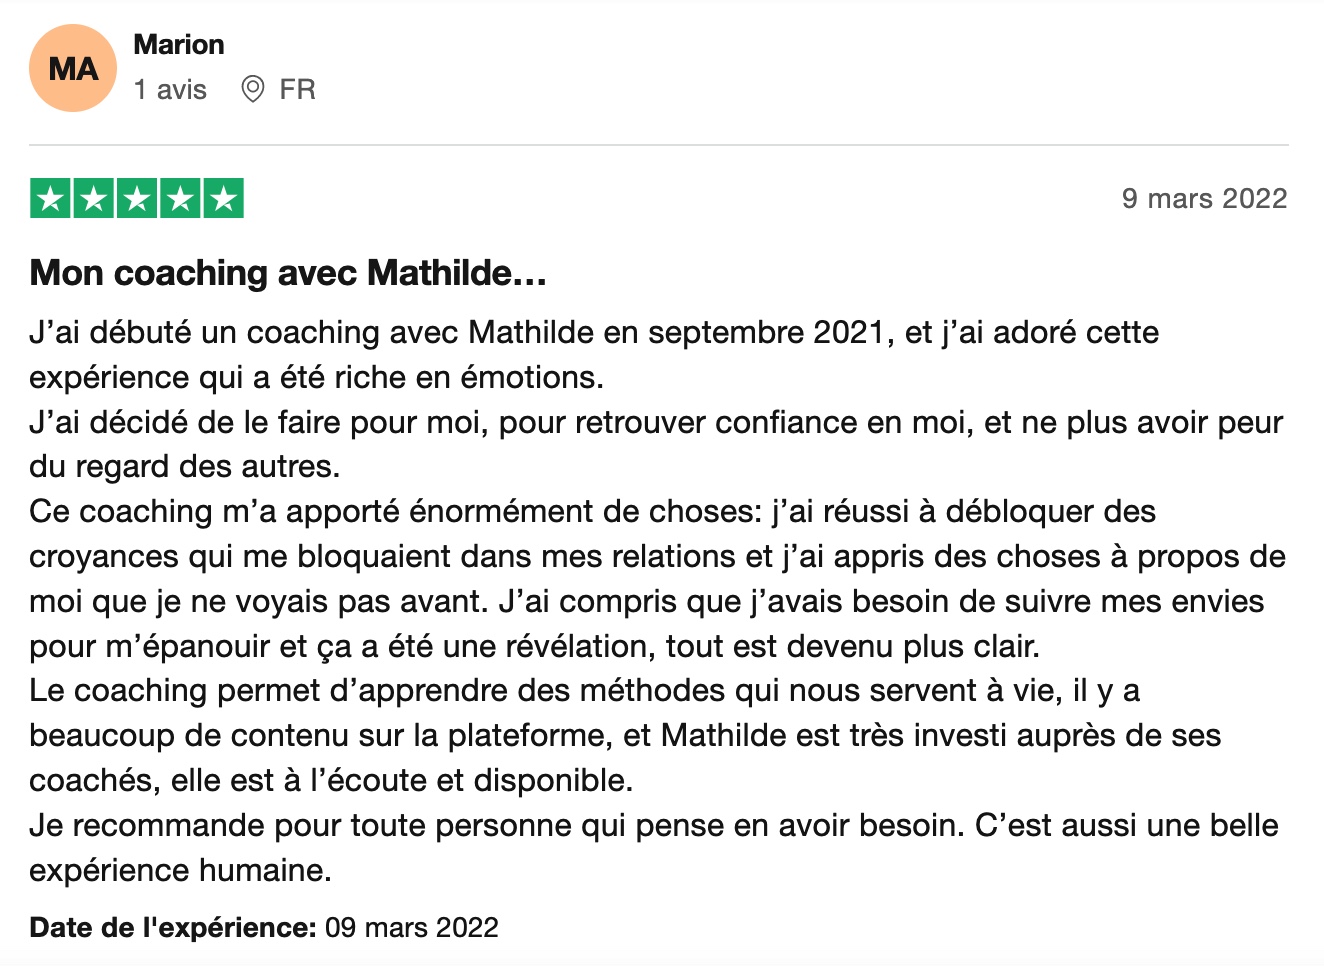Click the review date 9 mars 2022

click(x=1204, y=198)
